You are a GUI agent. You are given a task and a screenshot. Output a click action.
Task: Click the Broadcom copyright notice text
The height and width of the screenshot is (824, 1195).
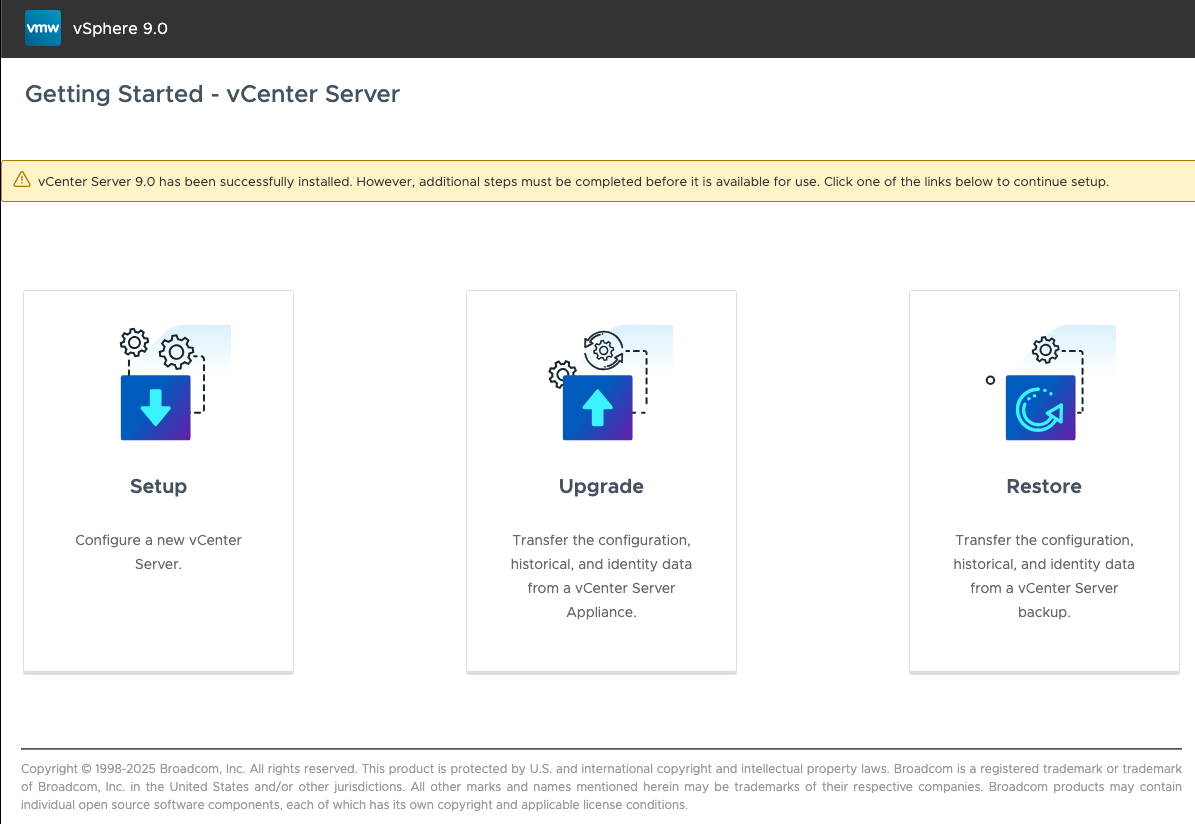click(601, 787)
